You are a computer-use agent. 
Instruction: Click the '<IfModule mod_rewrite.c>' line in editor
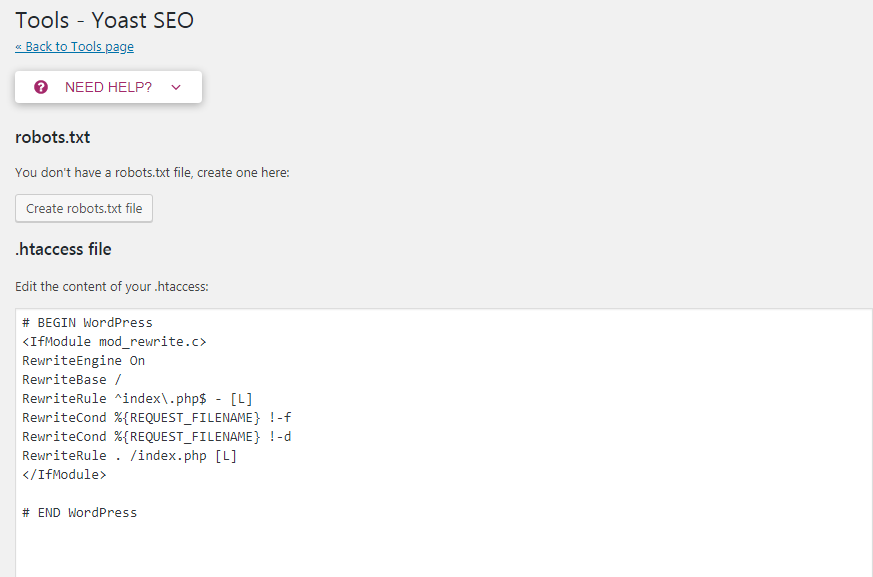(x=114, y=342)
